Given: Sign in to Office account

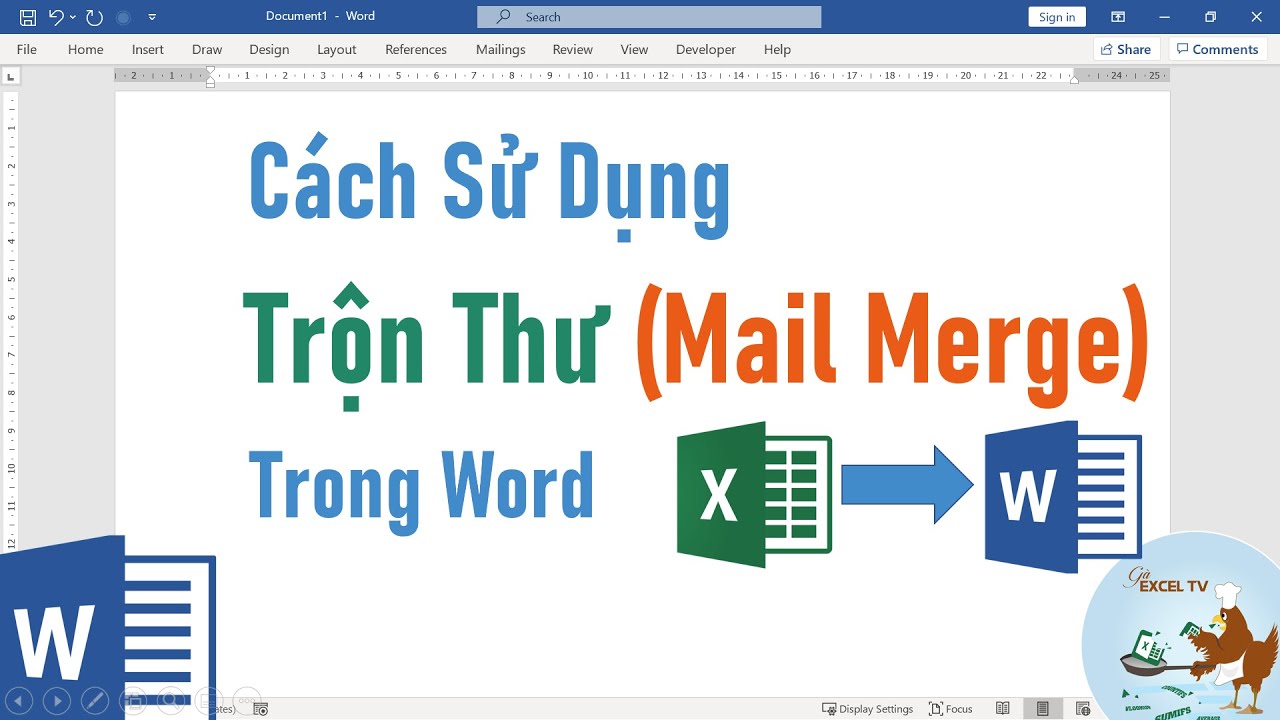Looking at the screenshot, I should (1057, 17).
